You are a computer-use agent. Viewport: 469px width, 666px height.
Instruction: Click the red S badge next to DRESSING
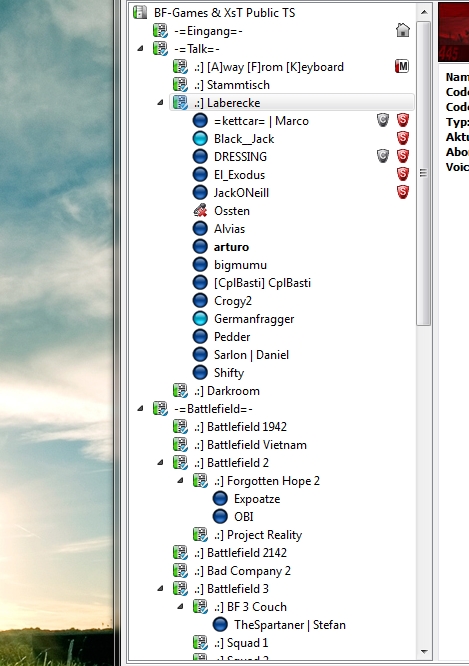[x=403, y=156]
